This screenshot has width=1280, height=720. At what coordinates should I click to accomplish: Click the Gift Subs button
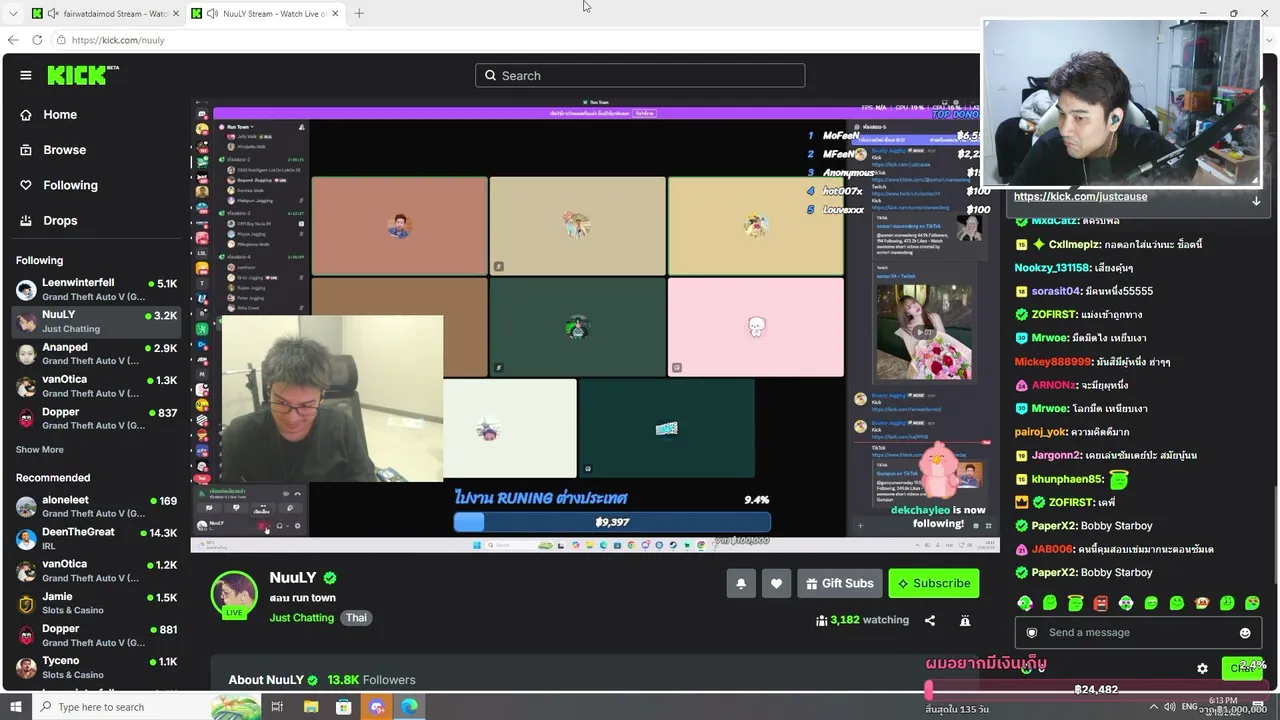pos(840,583)
